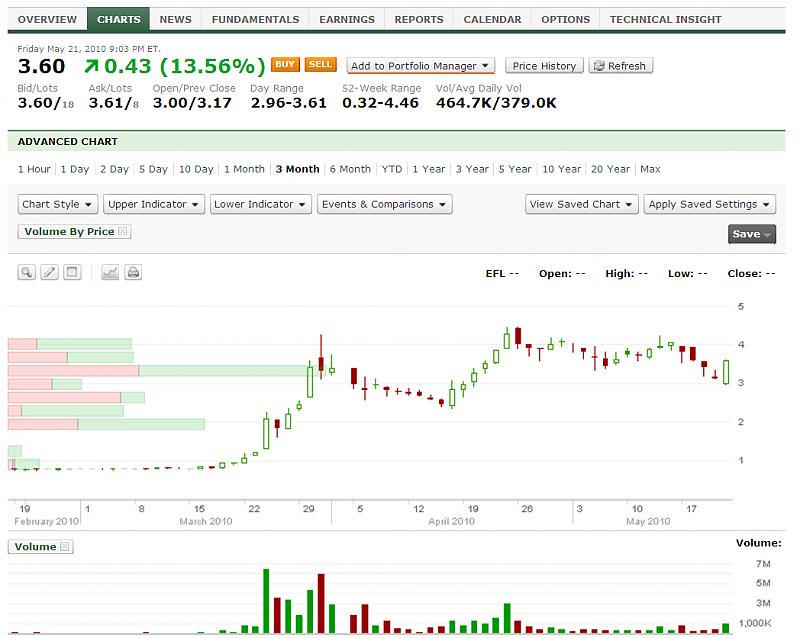Select the 6 Month time range
This screenshot has height=638, width=800.
tap(350, 169)
